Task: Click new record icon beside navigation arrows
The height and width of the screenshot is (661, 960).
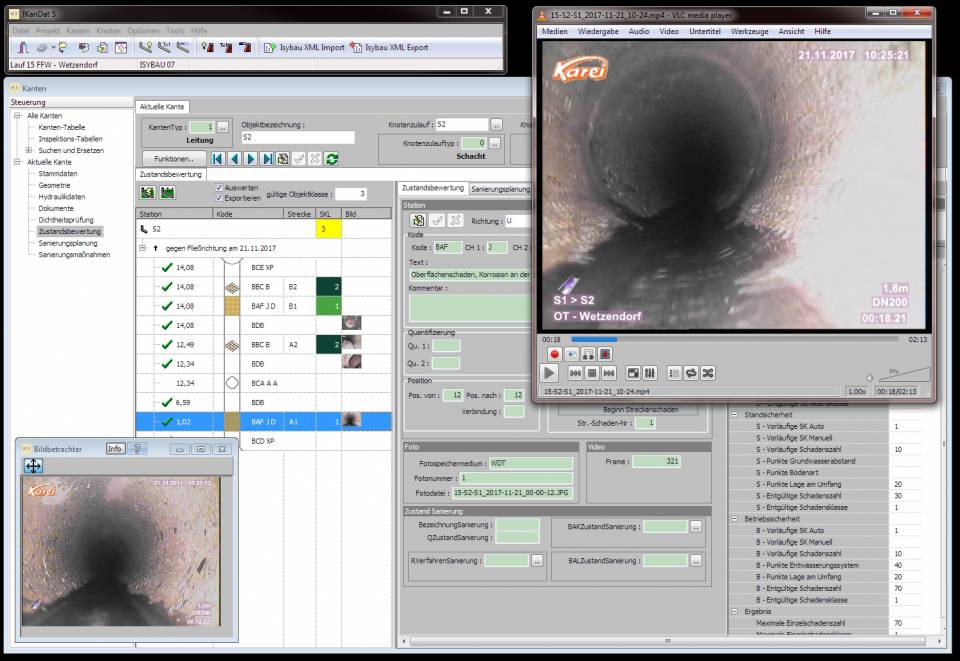Action: click(x=282, y=159)
